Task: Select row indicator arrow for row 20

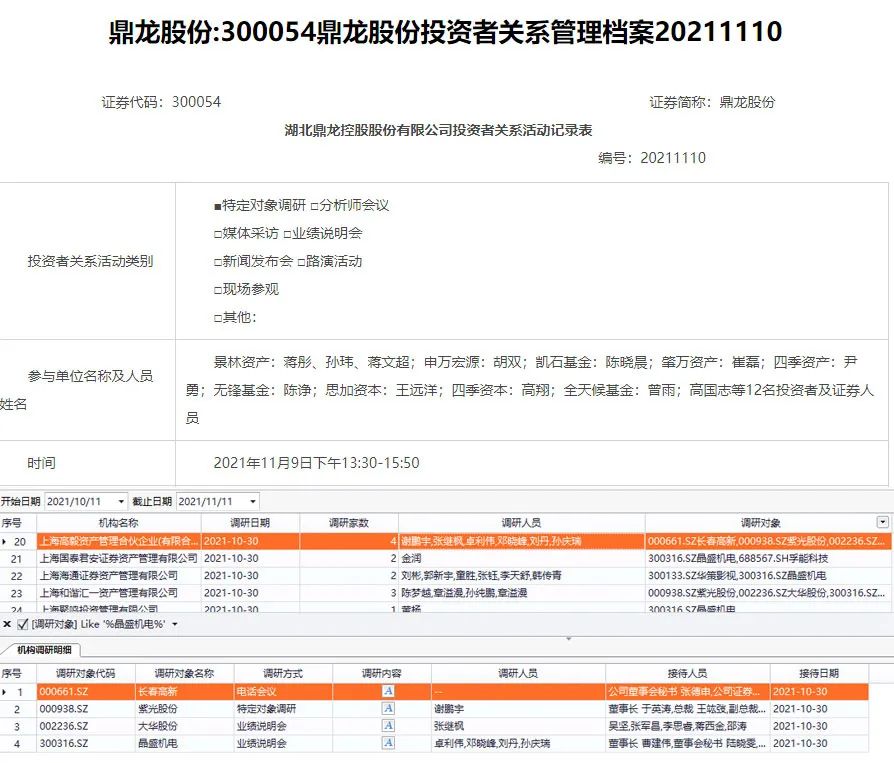Action: pos(5,541)
